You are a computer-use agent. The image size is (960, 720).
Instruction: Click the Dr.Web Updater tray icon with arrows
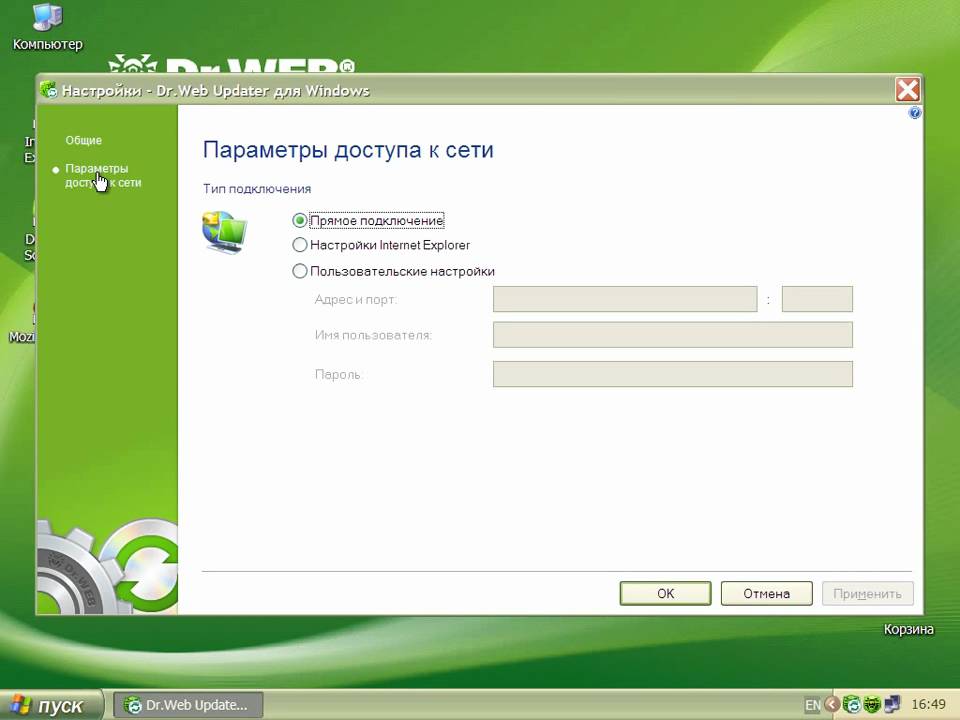pos(852,705)
